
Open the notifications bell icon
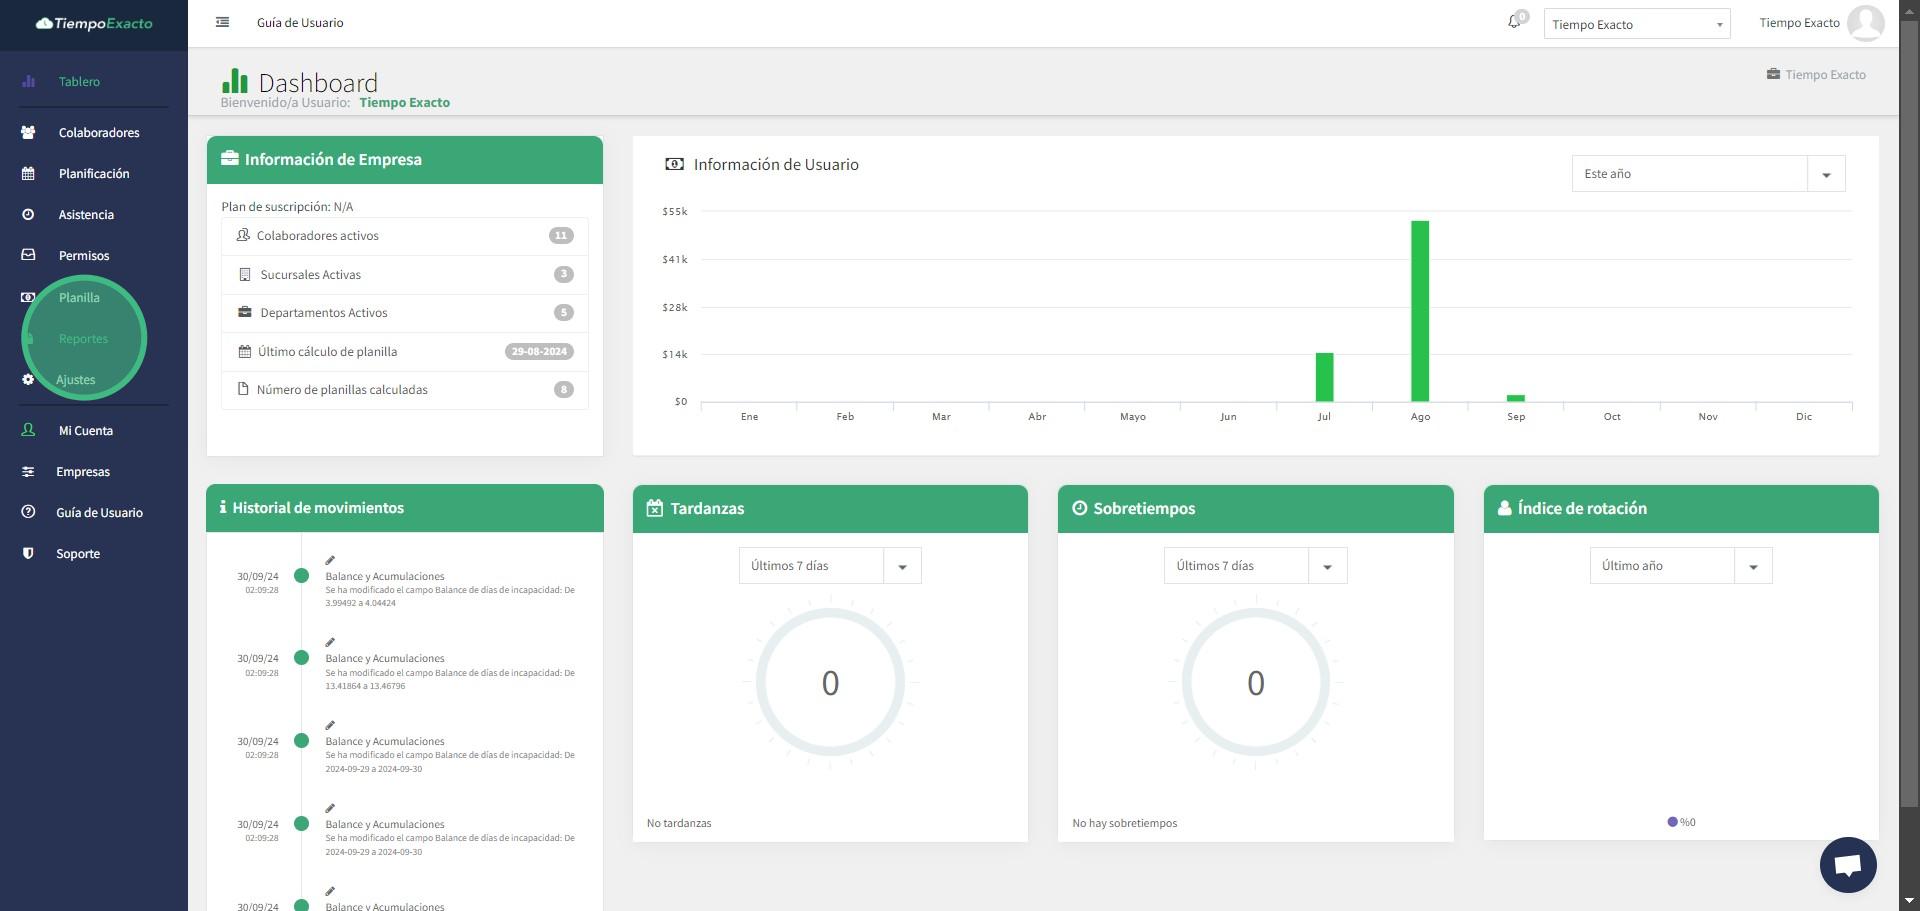coord(1514,22)
